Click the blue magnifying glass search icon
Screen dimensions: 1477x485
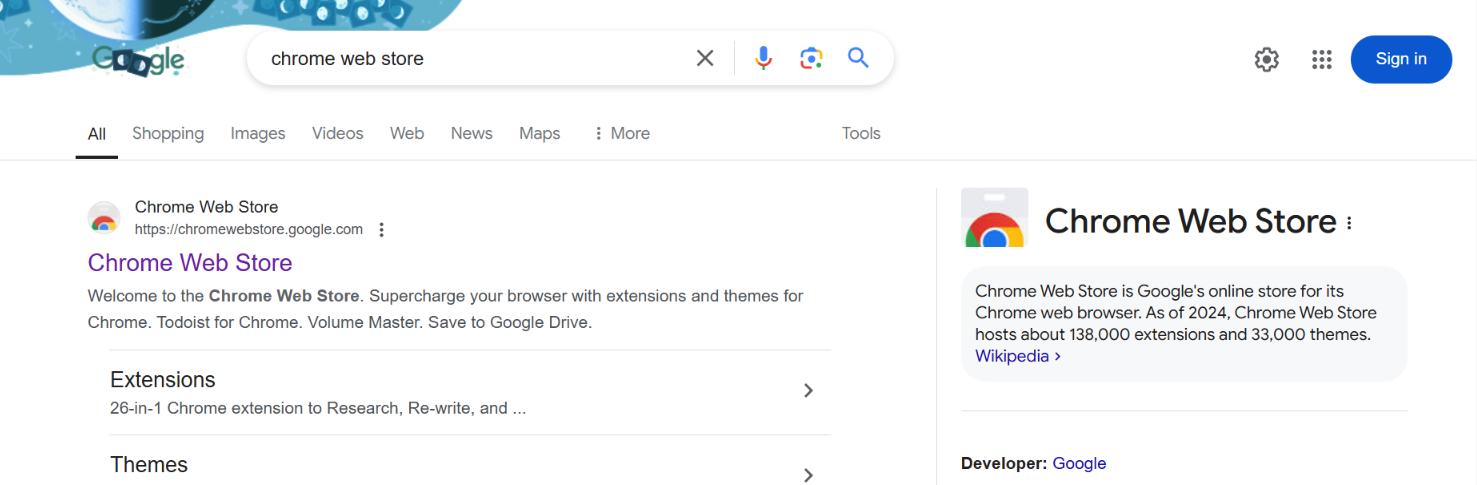pyautogui.click(x=858, y=58)
